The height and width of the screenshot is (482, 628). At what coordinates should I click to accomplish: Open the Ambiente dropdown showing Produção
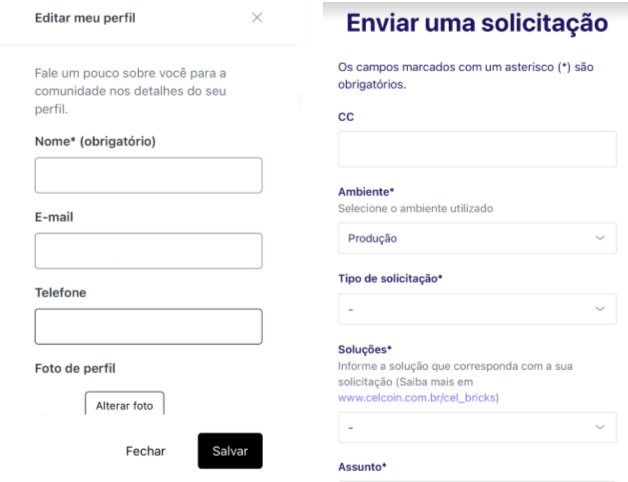(x=477, y=239)
